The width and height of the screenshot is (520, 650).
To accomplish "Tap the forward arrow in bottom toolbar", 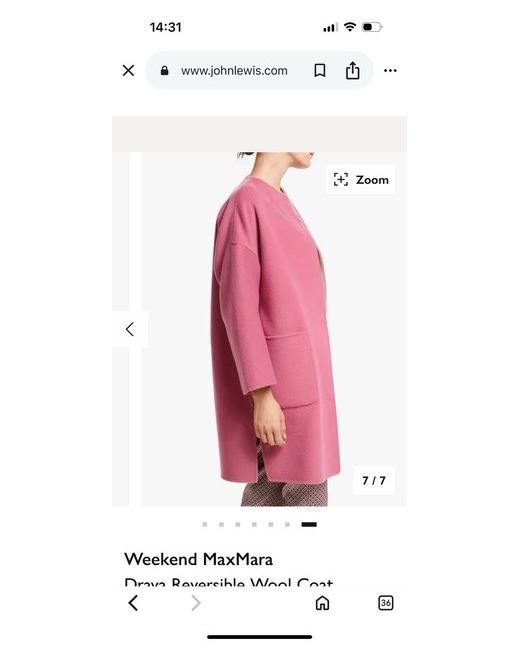I will [x=196, y=603].
